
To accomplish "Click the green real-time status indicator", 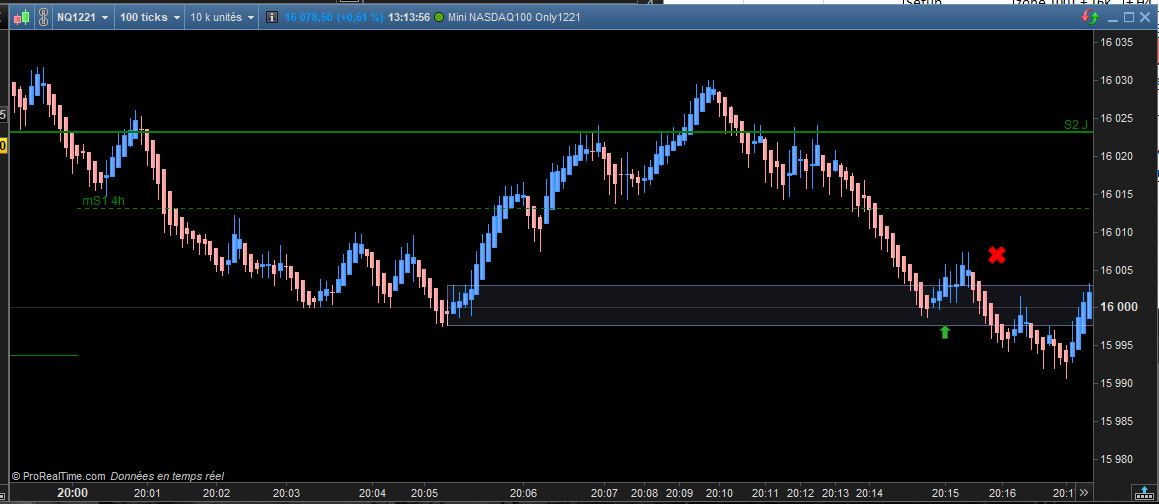I will [439, 17].
